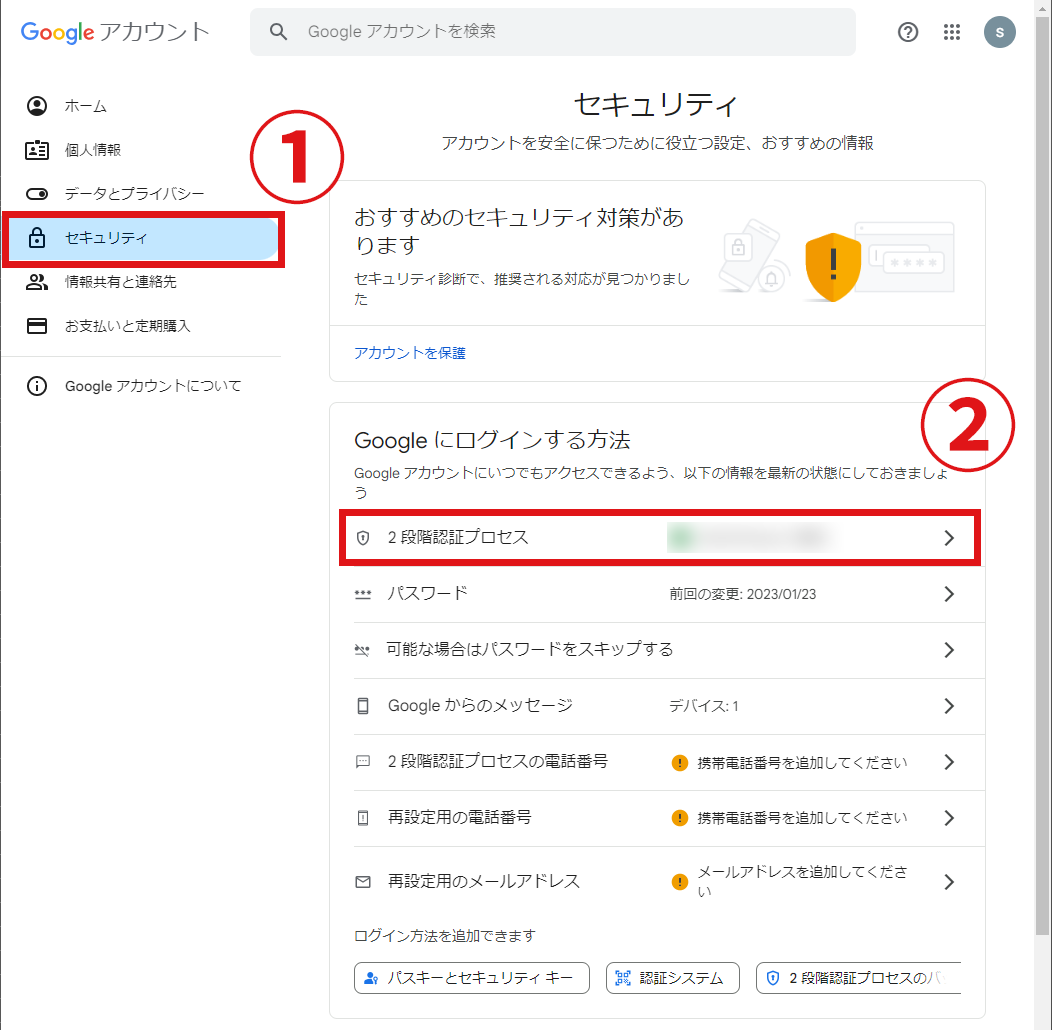Click 前回の変更: 2023/01/23 text
Viewport: 1052px width, 1030px height.
pos(743,594)
